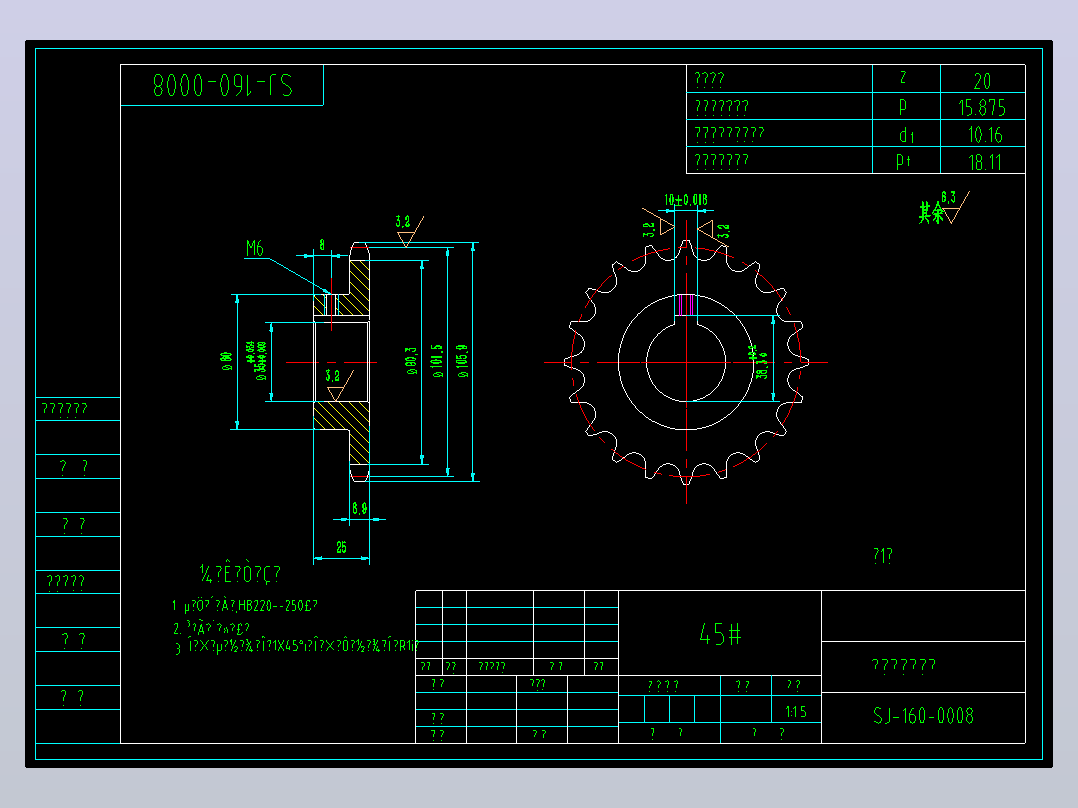1078x808 pixels.
Task: Select the 8.9 tooth width dimension
Action: coord(360,508)
